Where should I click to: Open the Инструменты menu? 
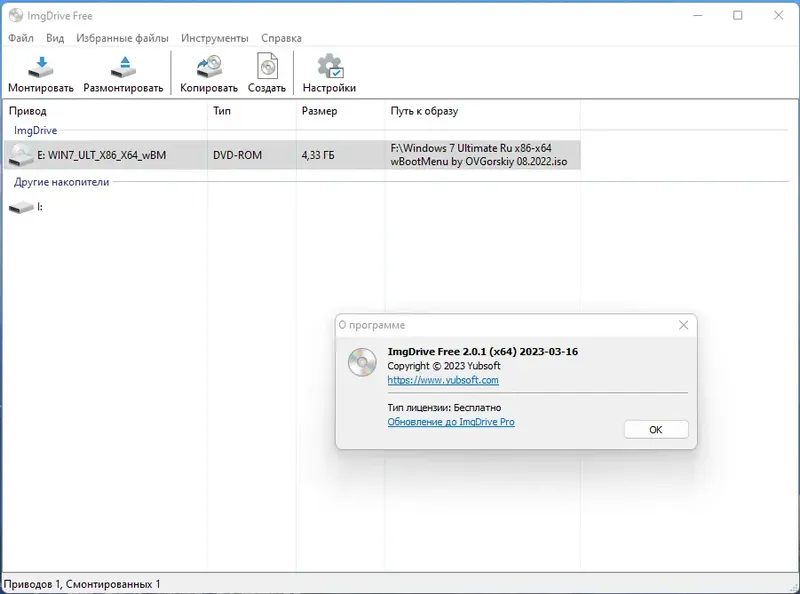(x=215, y=38)
